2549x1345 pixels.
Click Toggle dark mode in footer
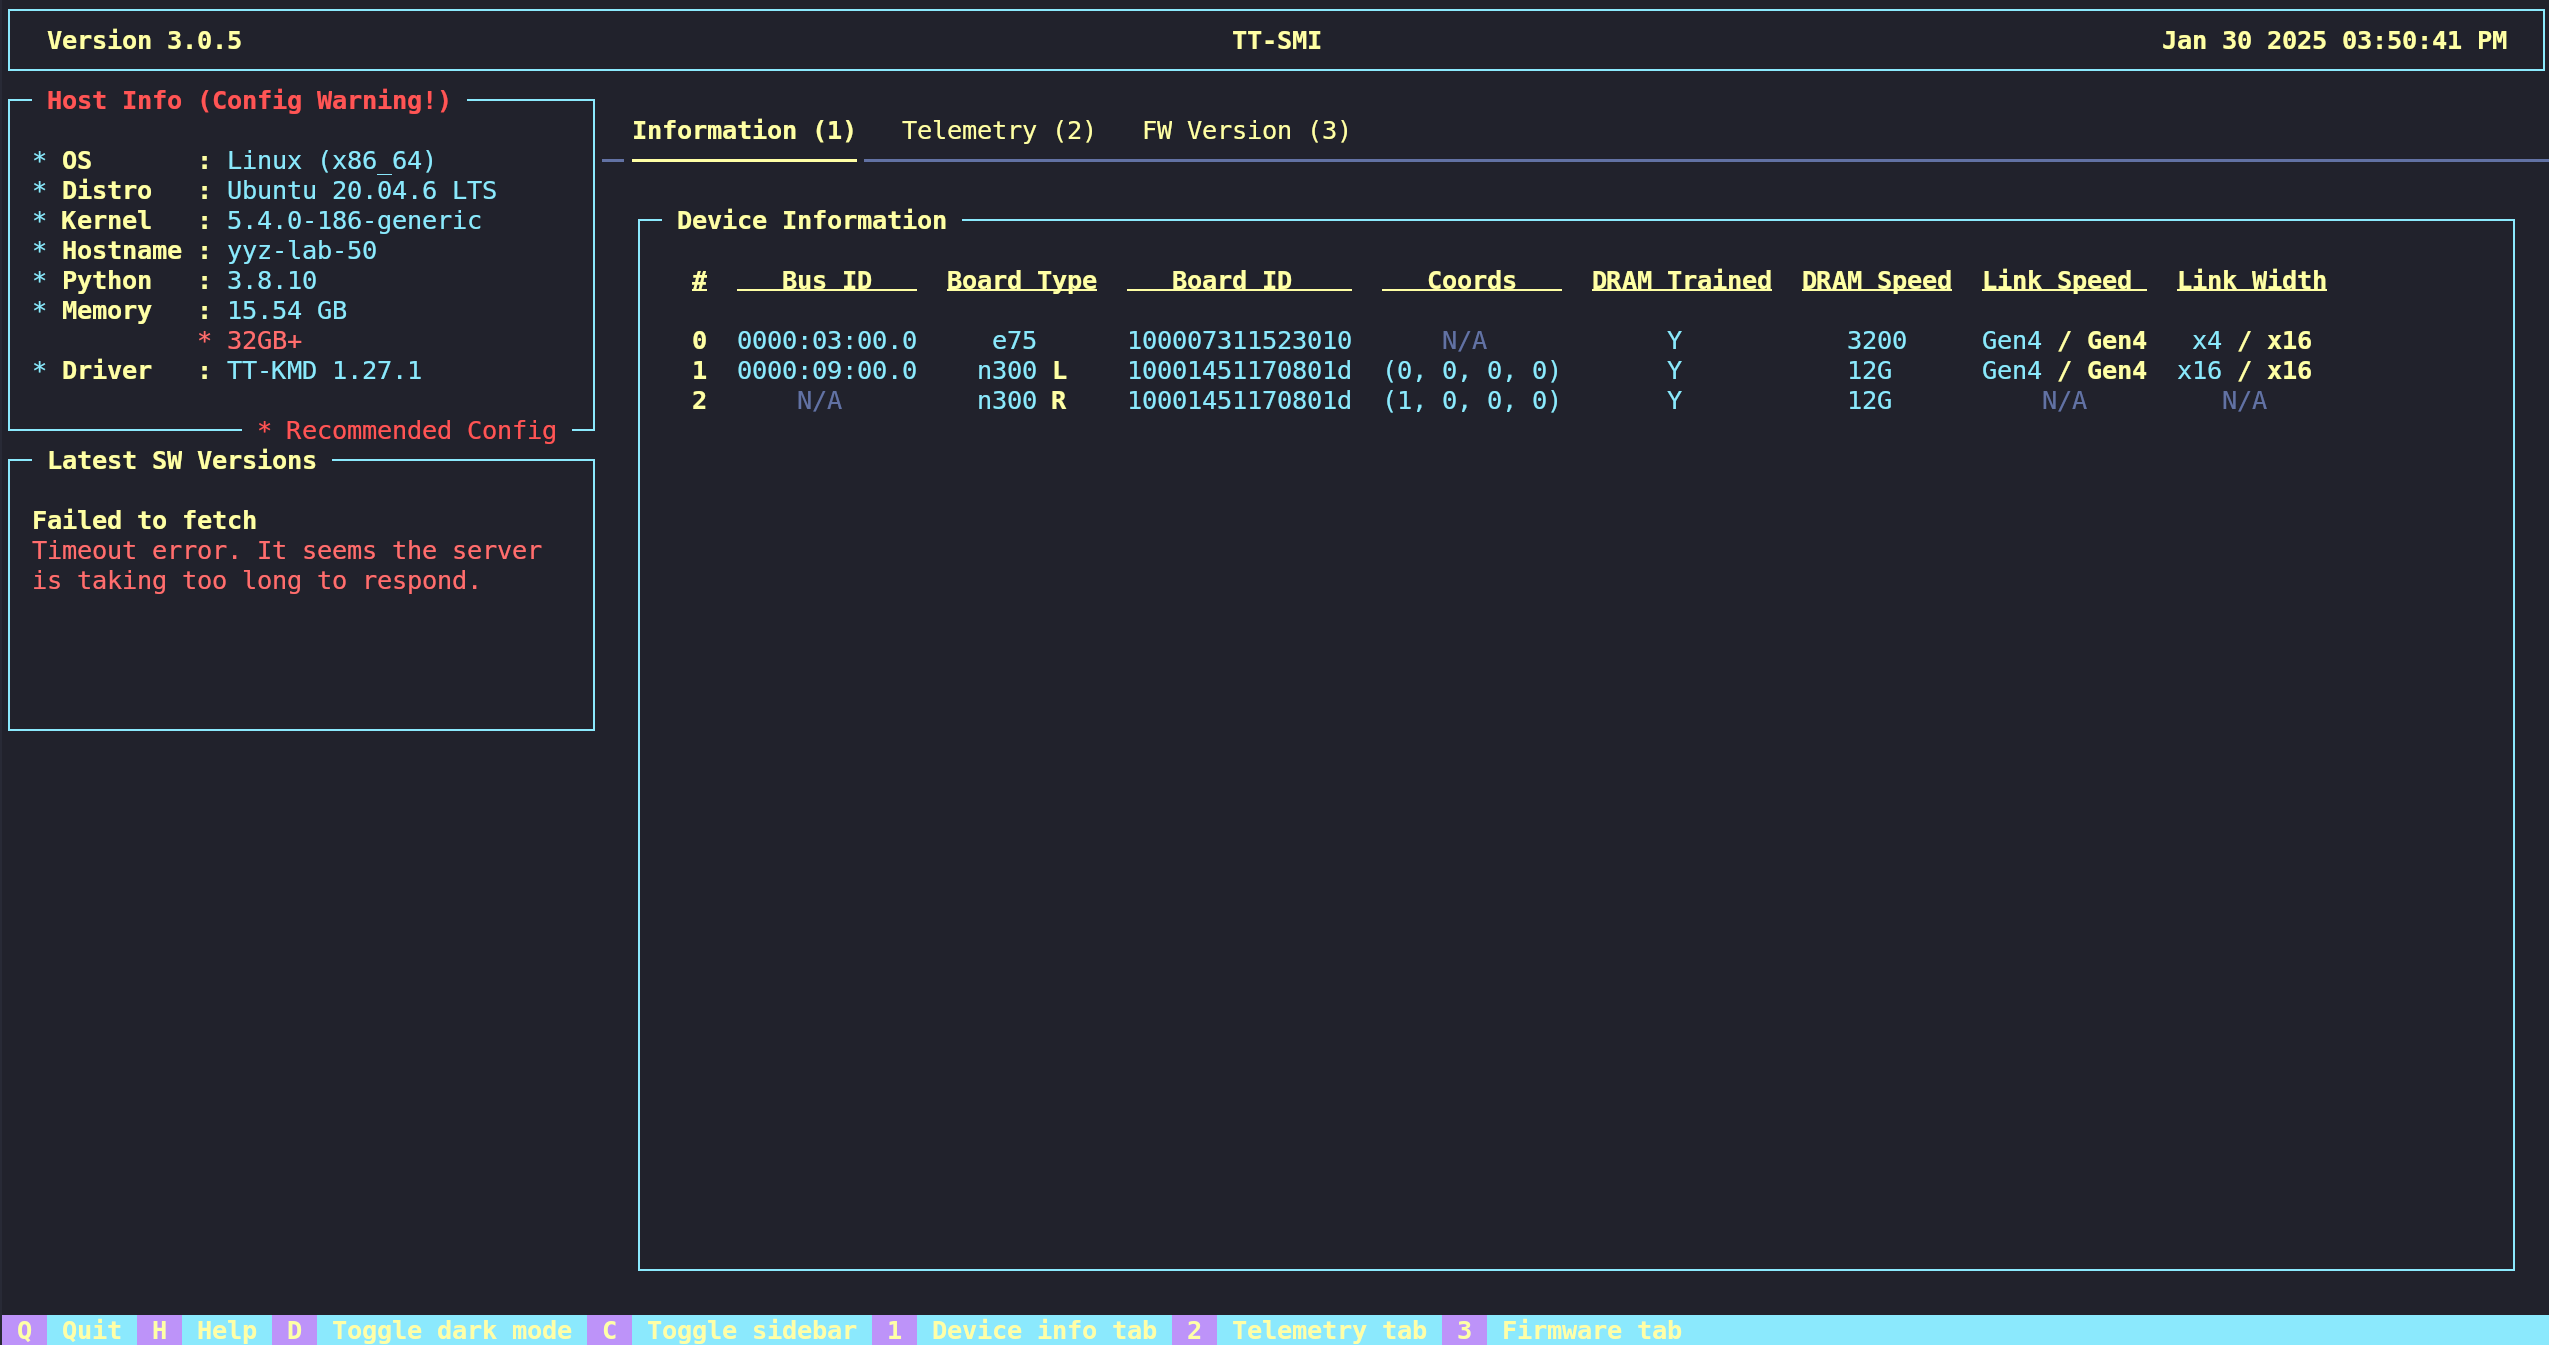(452, 1330)
